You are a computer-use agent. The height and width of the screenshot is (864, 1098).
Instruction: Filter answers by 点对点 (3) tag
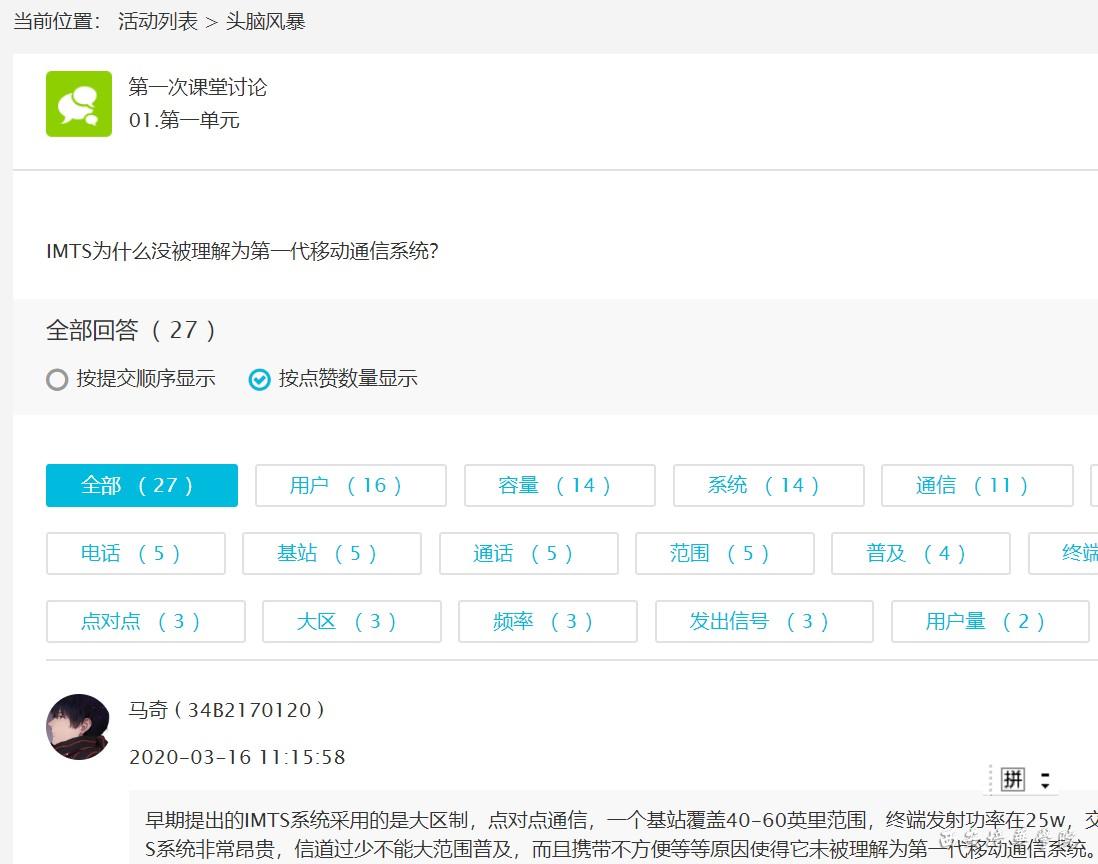click(145, 622)
